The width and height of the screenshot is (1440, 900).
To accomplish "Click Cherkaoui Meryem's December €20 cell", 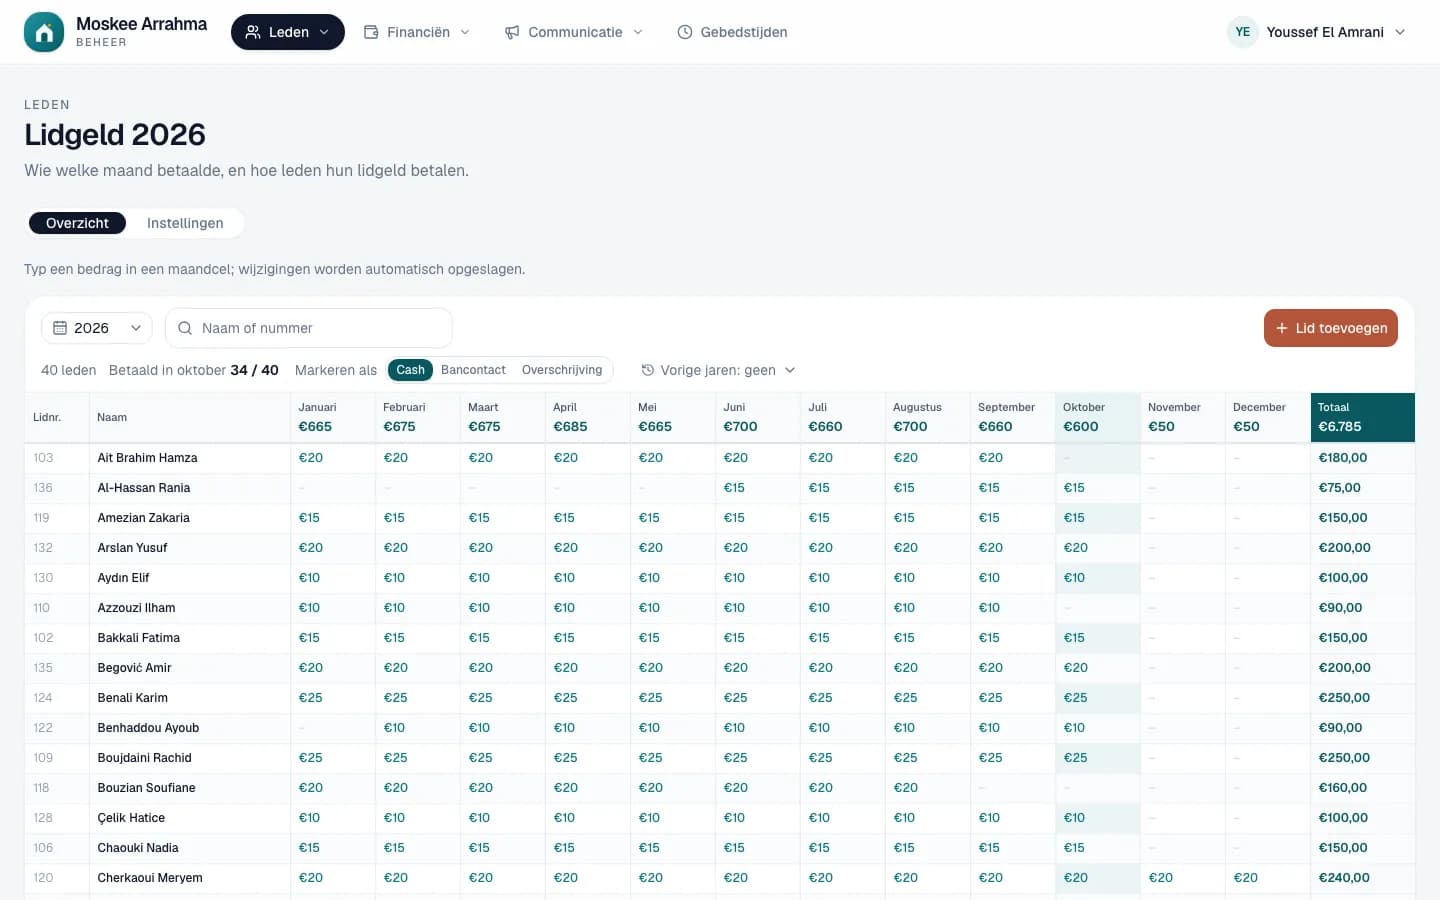I will (x=1267, y=878).
